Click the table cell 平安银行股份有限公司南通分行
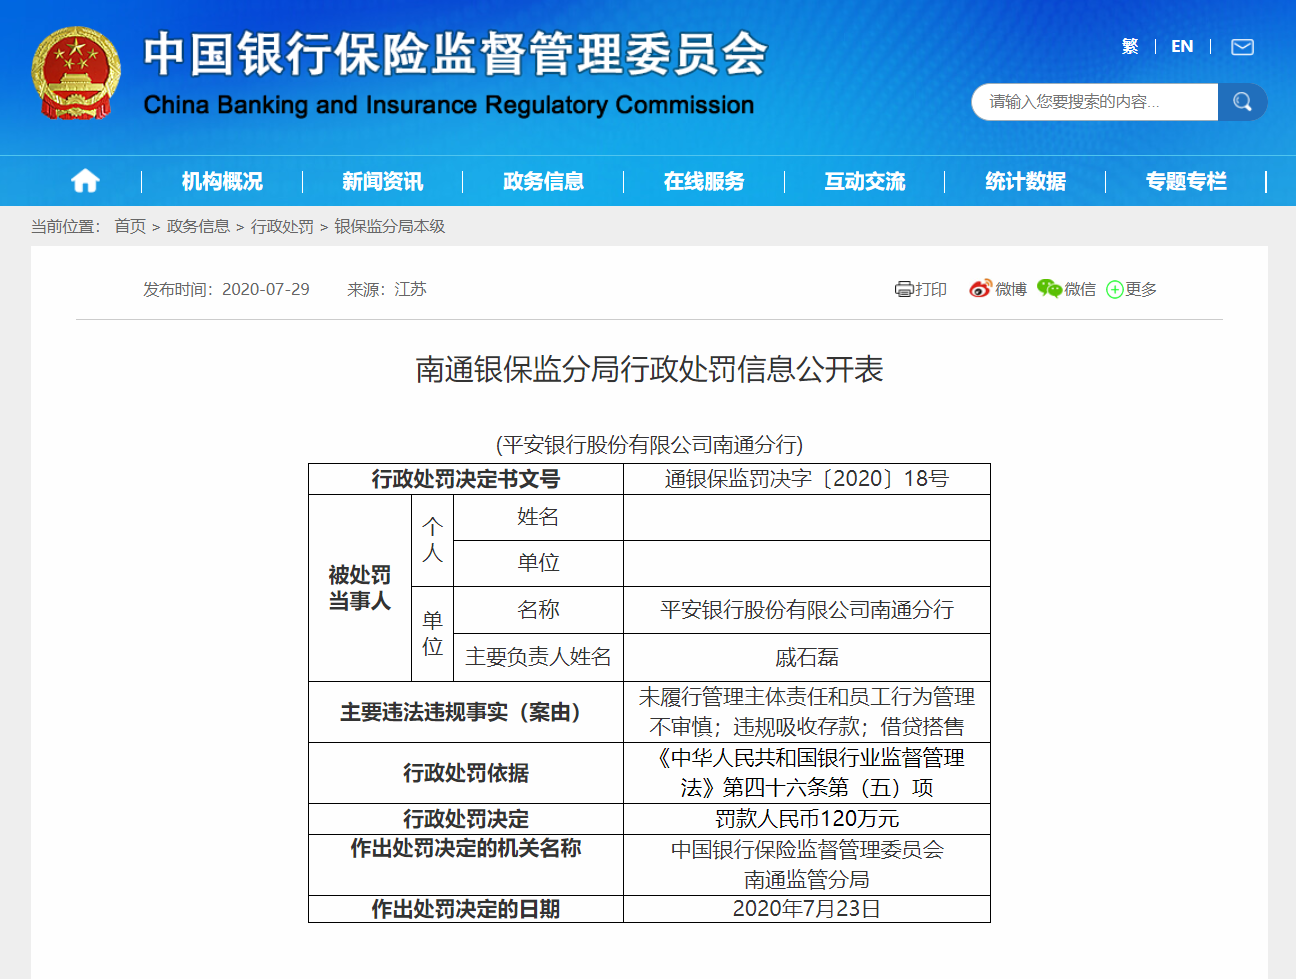1296x979 pixels. pyautogui.click(x=807, y=610)
